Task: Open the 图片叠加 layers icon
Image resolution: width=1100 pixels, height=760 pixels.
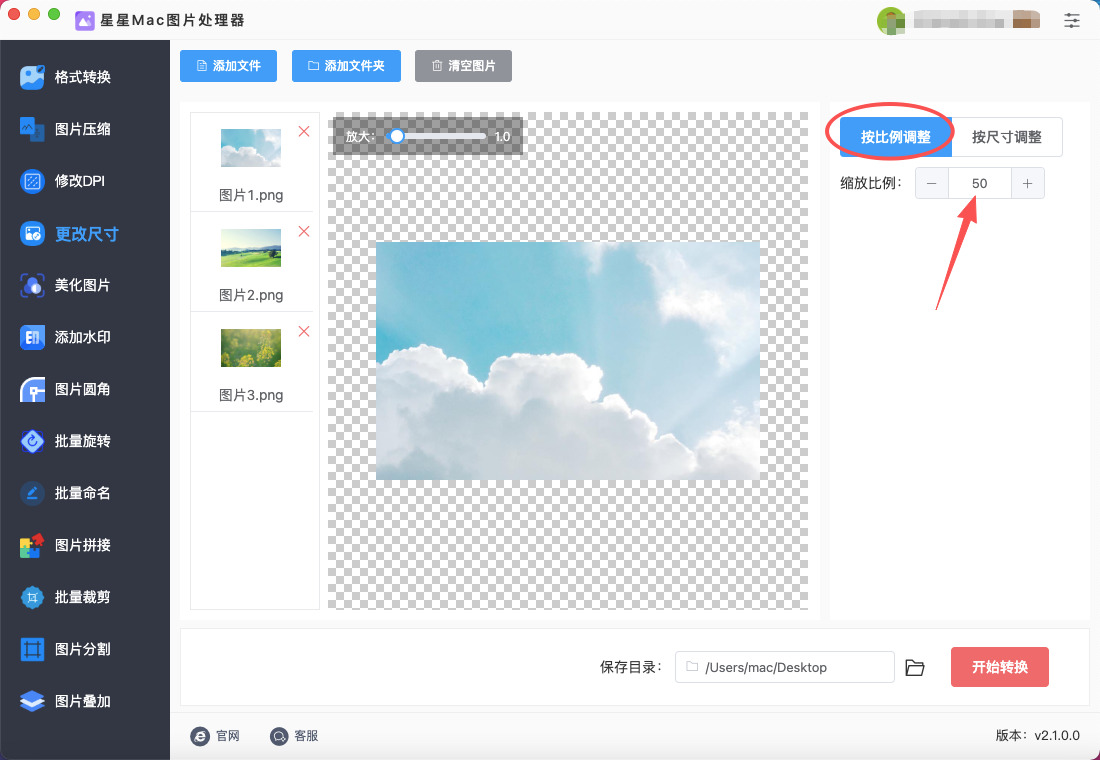Action: point(32,701)
